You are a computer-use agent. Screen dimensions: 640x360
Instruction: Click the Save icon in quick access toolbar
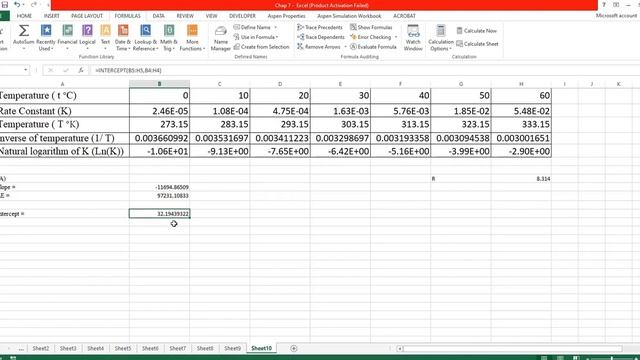click(4, 5)
